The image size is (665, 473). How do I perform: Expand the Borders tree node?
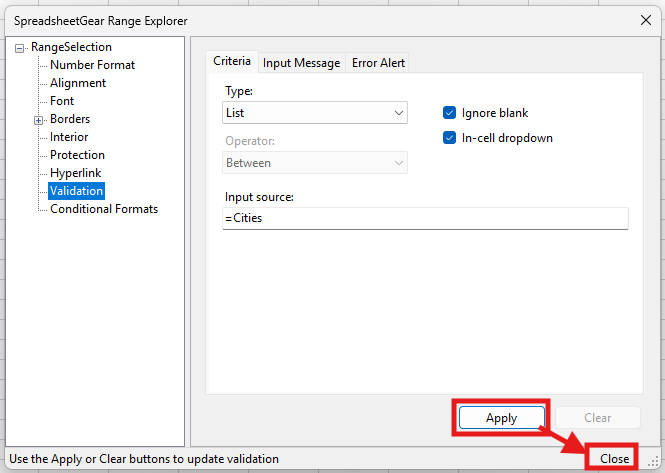pos(39,120)
